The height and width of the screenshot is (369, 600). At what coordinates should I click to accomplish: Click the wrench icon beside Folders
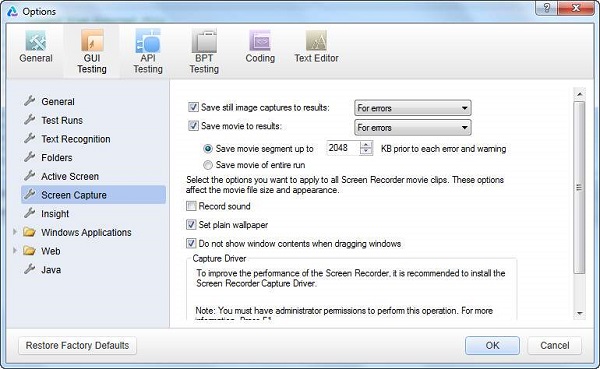(29, 157)
